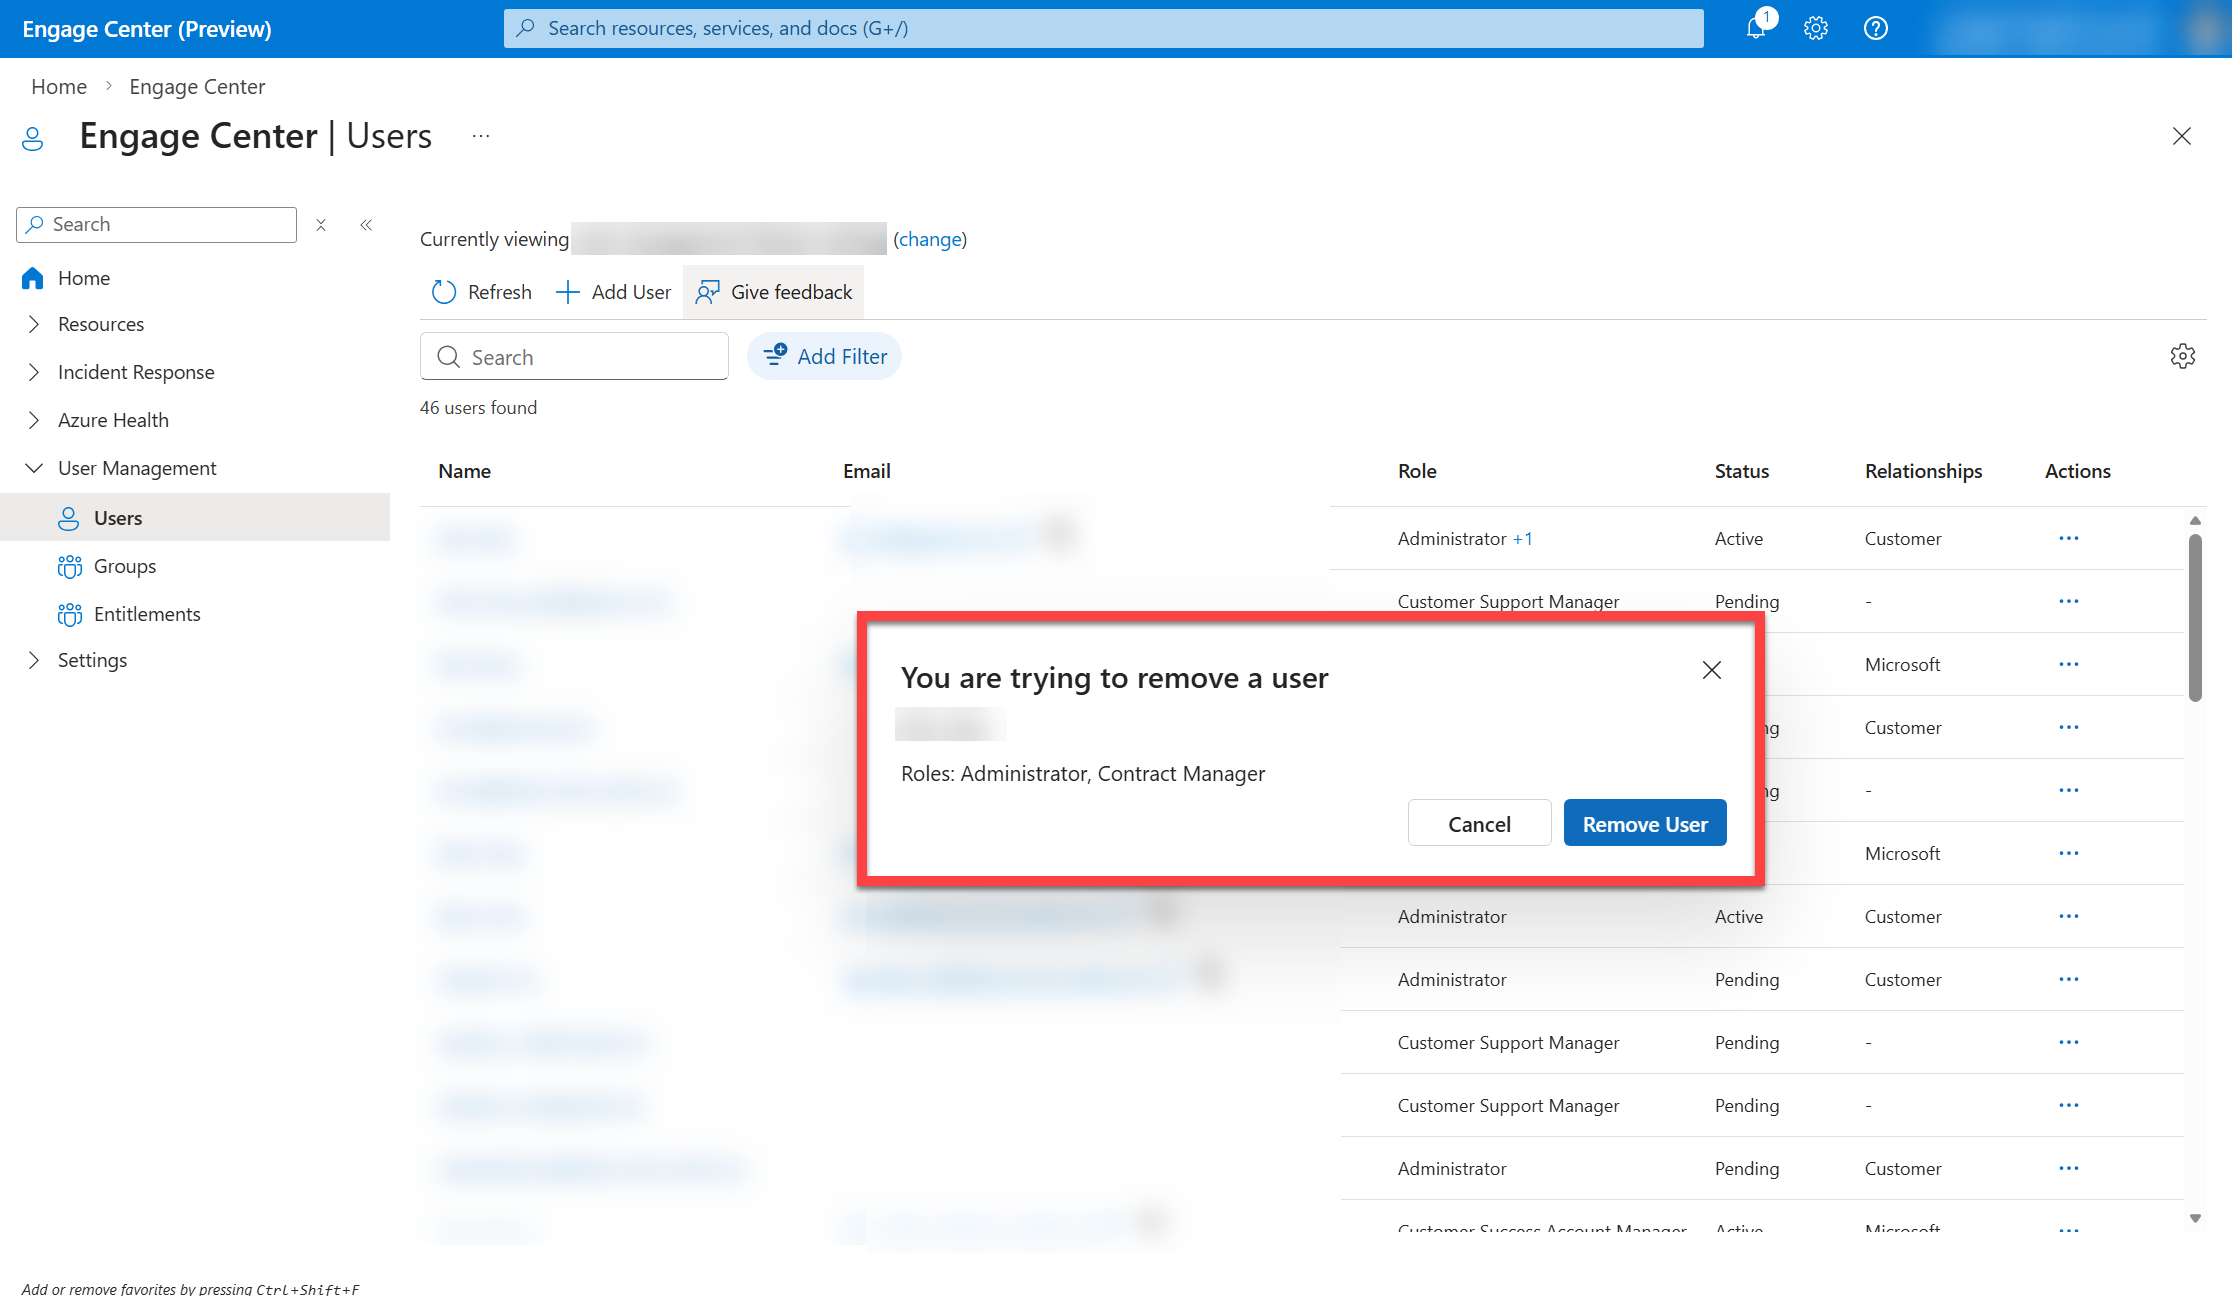Image resolution: width=2232 pixels, height=1296 pixels.
Task: Click the sidebar Search field
Action: pyautogui.click(x=157, y=225)
